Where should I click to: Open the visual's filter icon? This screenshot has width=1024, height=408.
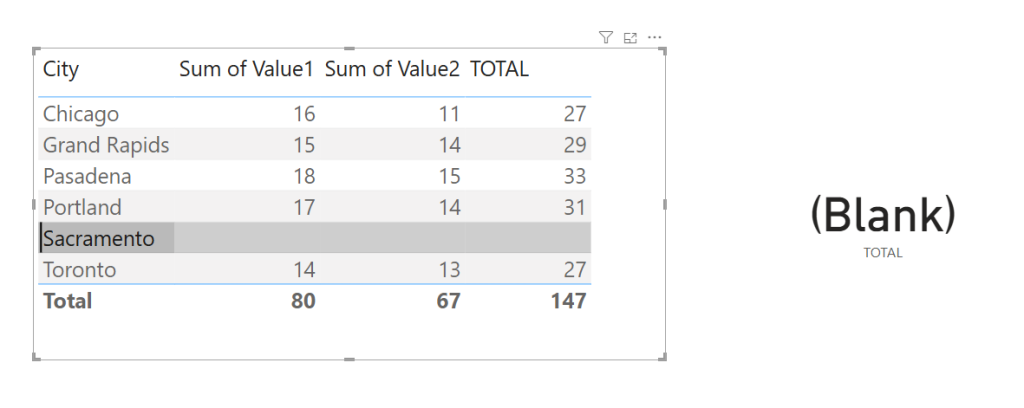pos(605,37)
